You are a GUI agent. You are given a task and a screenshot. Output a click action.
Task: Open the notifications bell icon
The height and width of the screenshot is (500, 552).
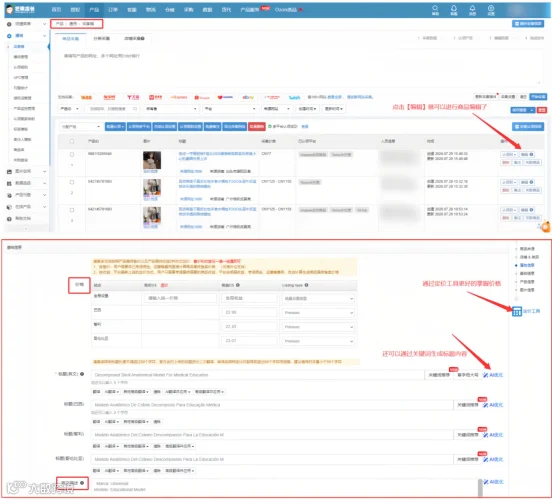tap(472, 8)
